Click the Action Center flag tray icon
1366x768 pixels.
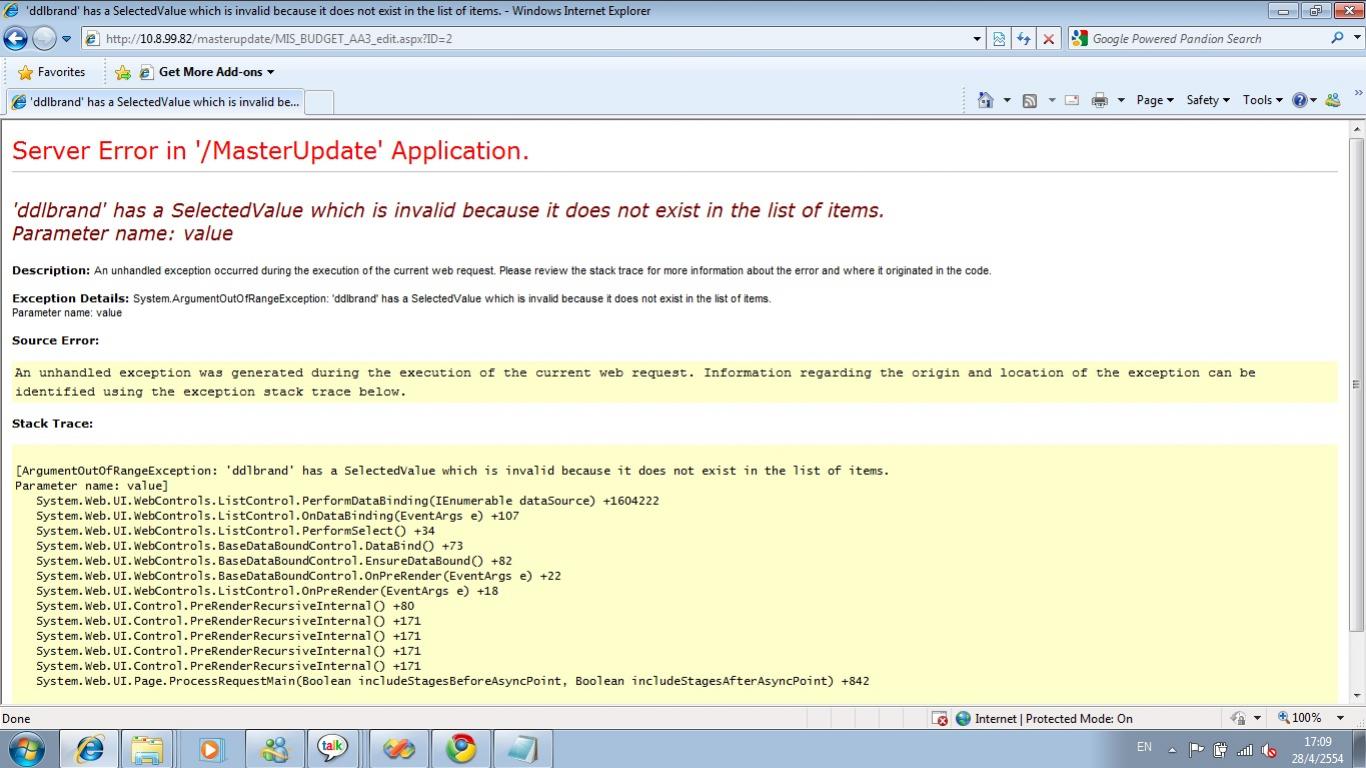click(1196, 750)
